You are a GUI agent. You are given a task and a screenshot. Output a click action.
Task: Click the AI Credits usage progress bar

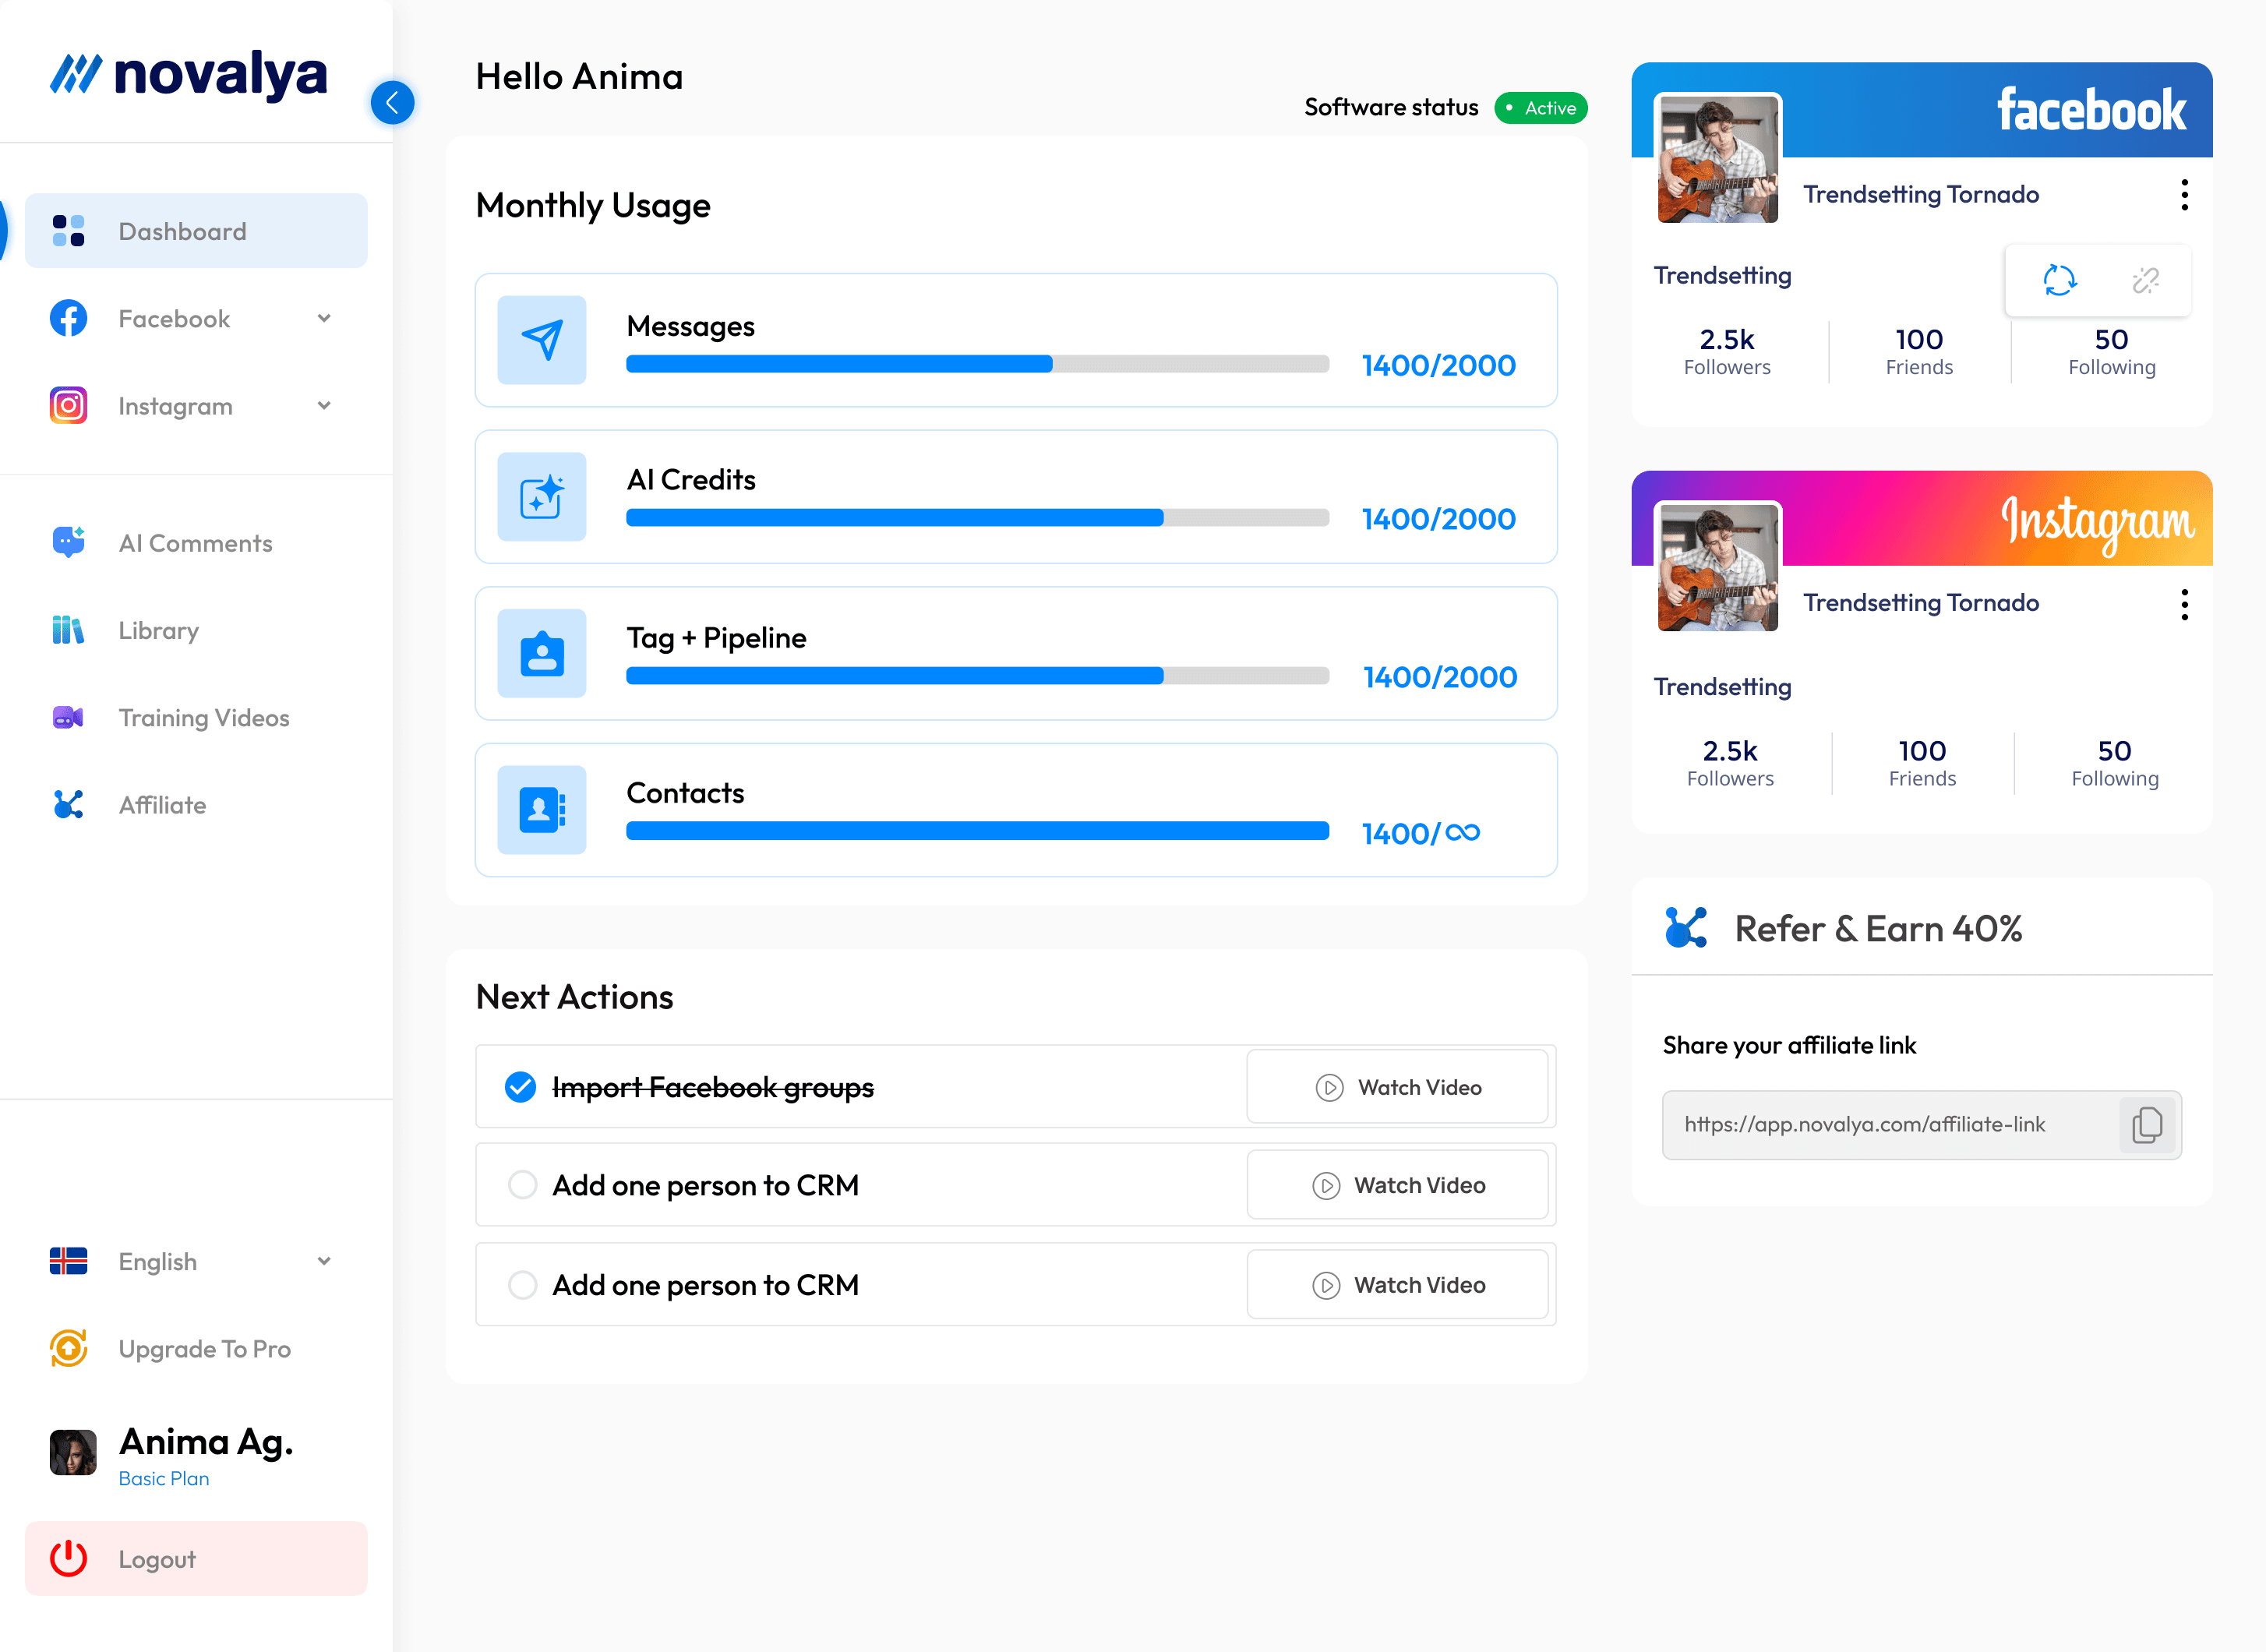click(x=977, y=518)
